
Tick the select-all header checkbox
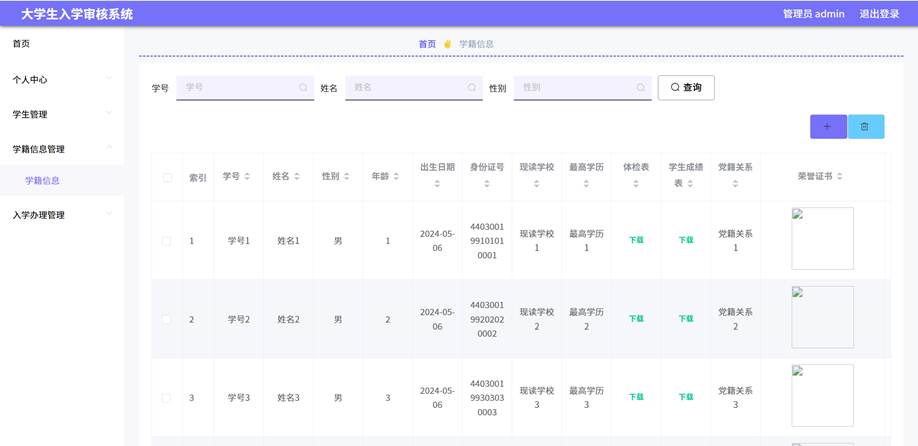pyautogui.click(x=167, y=177)
